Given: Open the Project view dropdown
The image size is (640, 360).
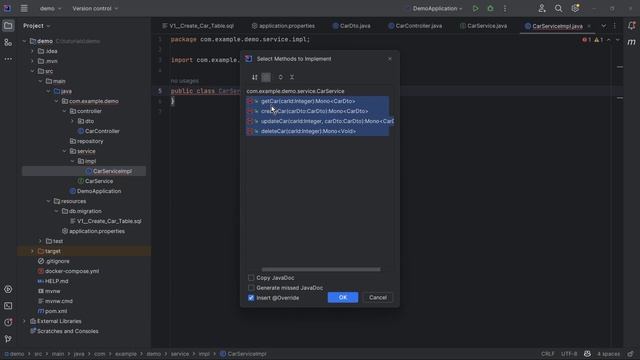Looking at the screenshot, I should [x=36, y=26].
